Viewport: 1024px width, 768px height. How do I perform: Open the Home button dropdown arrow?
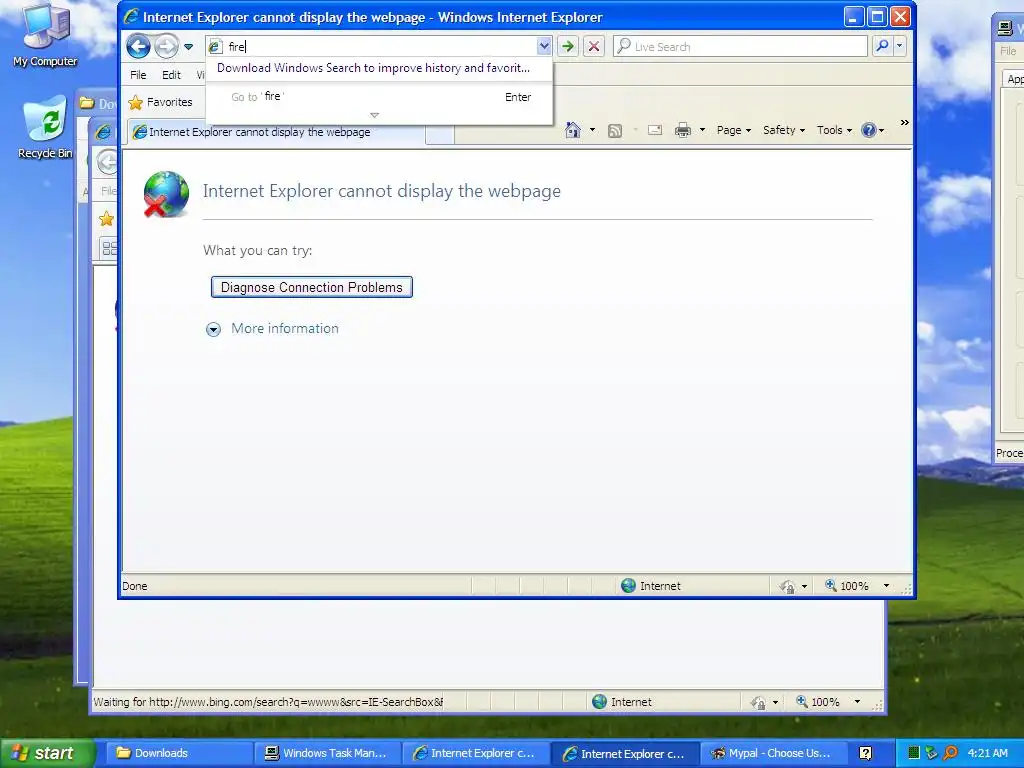click(x=592, y=130)
